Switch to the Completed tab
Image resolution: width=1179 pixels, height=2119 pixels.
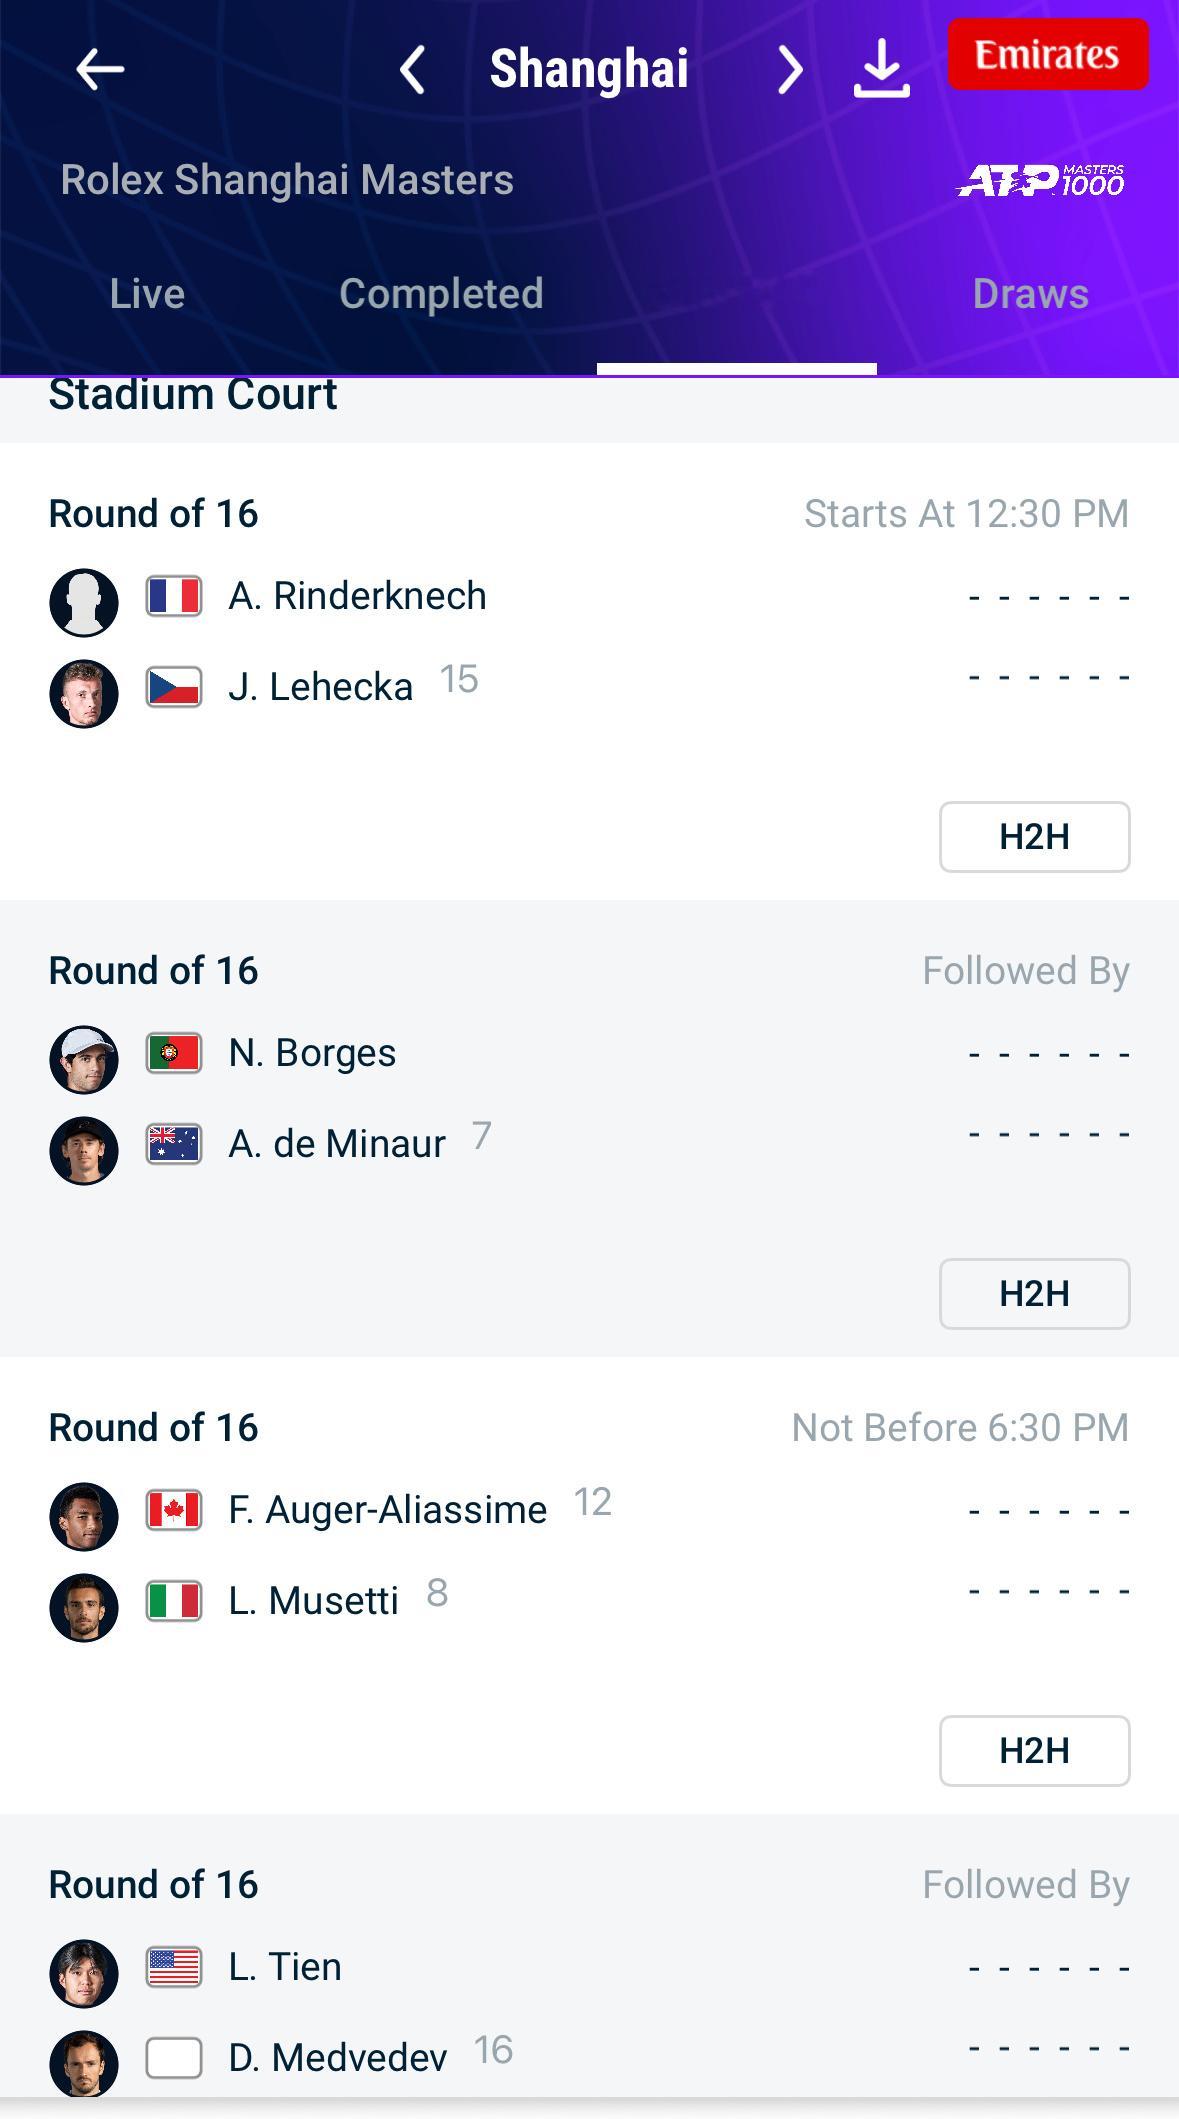(x=441, y=294)
